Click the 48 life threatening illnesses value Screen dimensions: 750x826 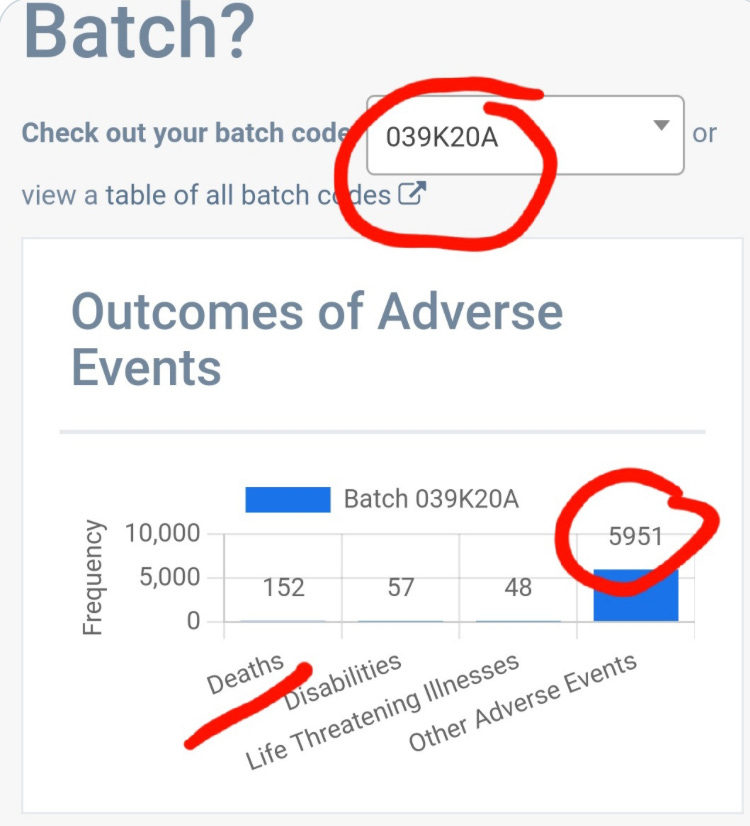pyautogui.click(x=518, y=587)
